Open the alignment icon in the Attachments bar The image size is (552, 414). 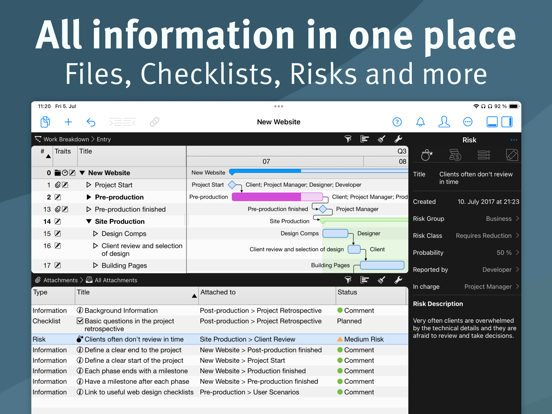(x=364, y=280)
